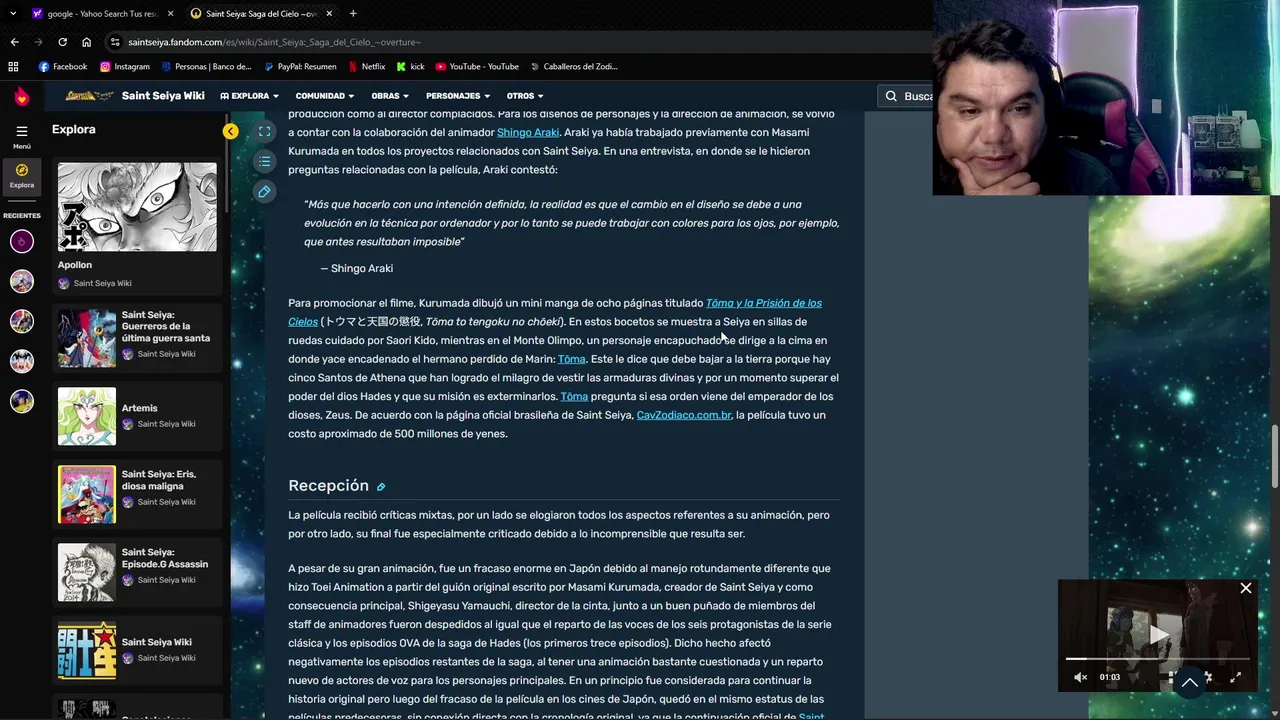
Task: Open the Saint Seiya wiki logo image
Action: pos(89,96)
